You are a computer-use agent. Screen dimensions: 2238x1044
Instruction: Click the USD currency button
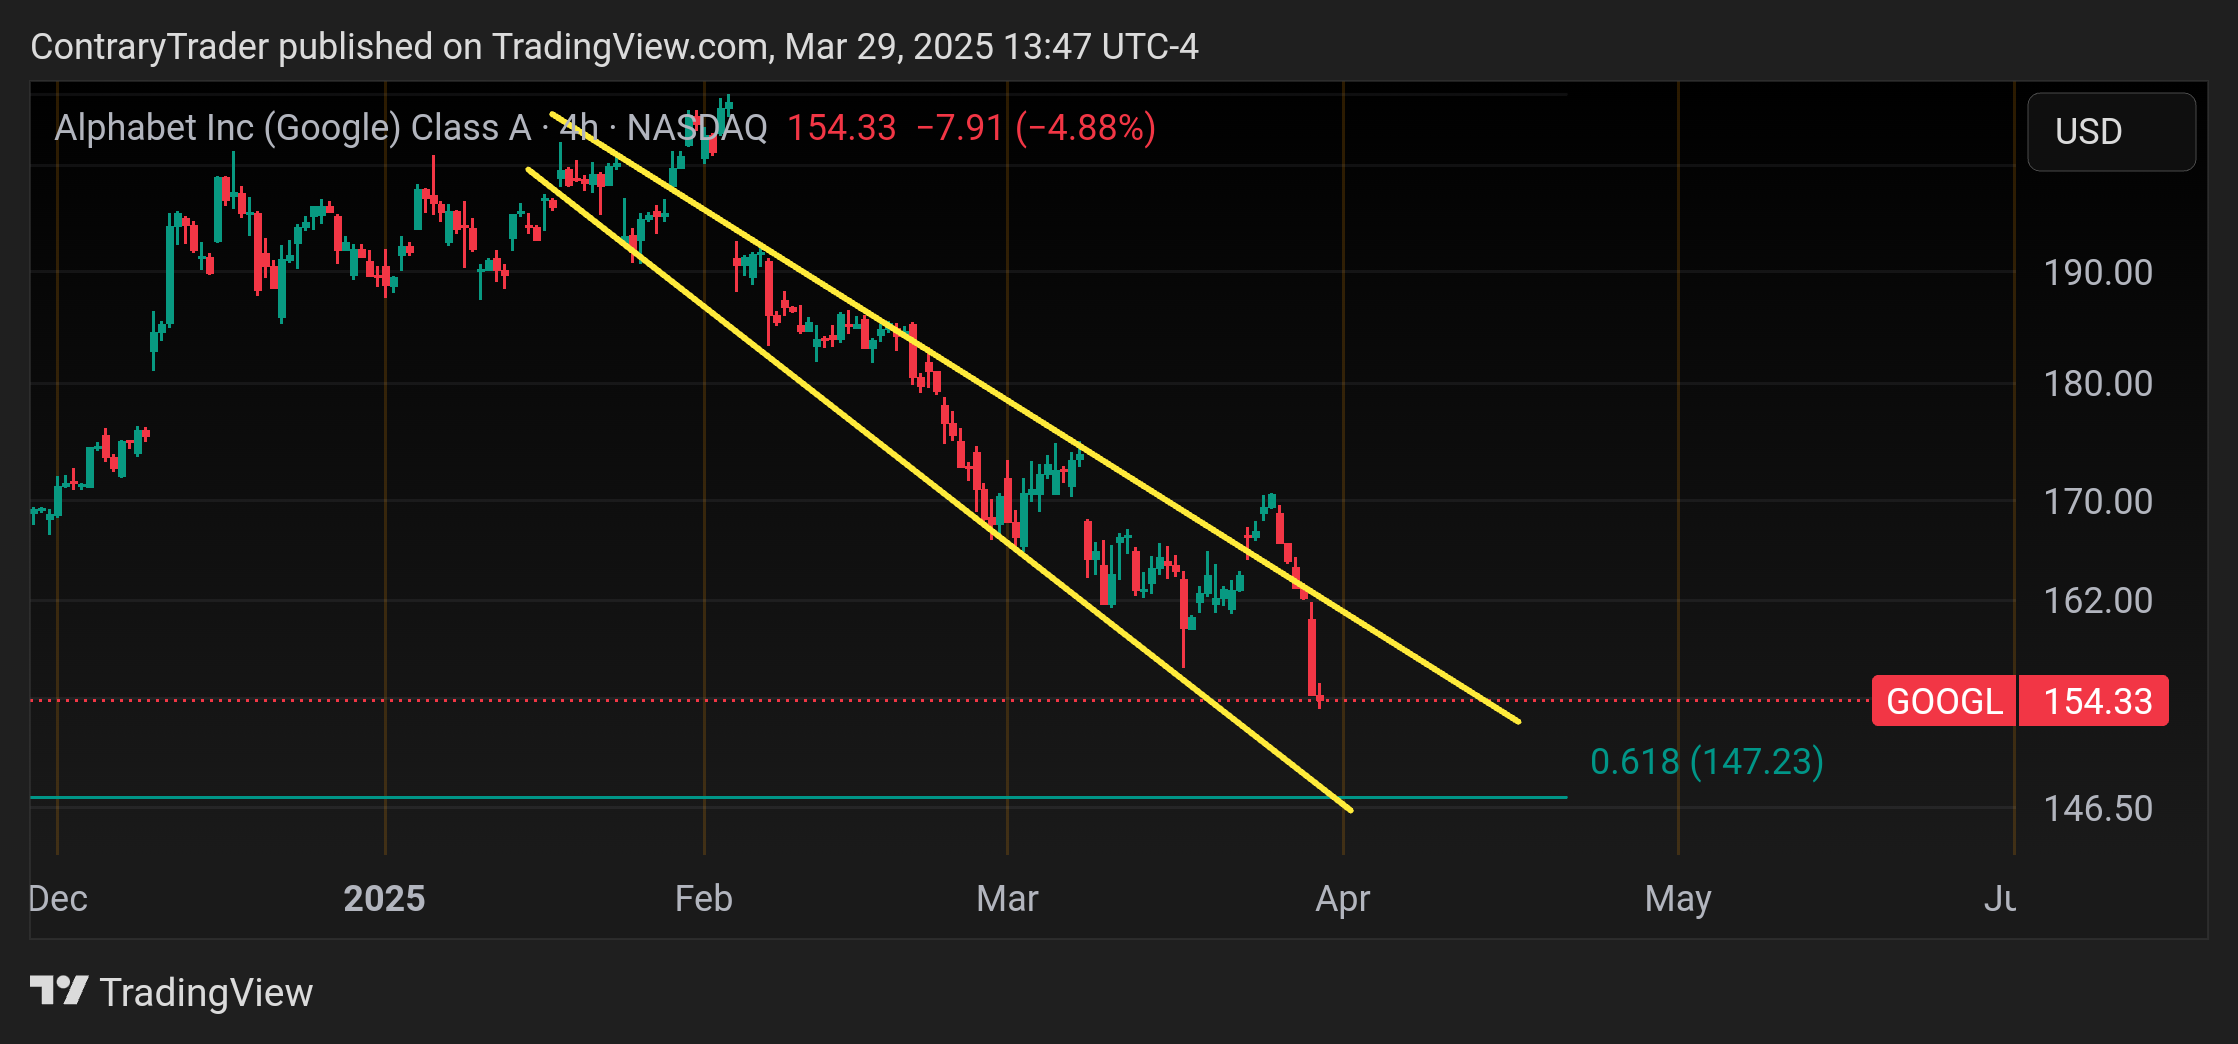tap(2111, 132)
